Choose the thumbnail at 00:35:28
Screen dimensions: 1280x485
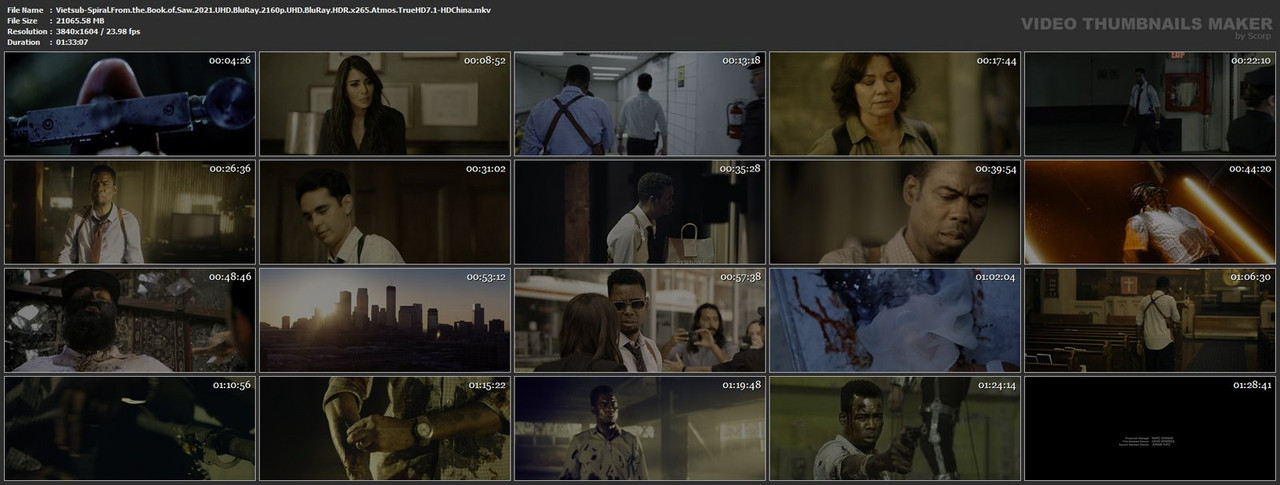tap(640, 212)
